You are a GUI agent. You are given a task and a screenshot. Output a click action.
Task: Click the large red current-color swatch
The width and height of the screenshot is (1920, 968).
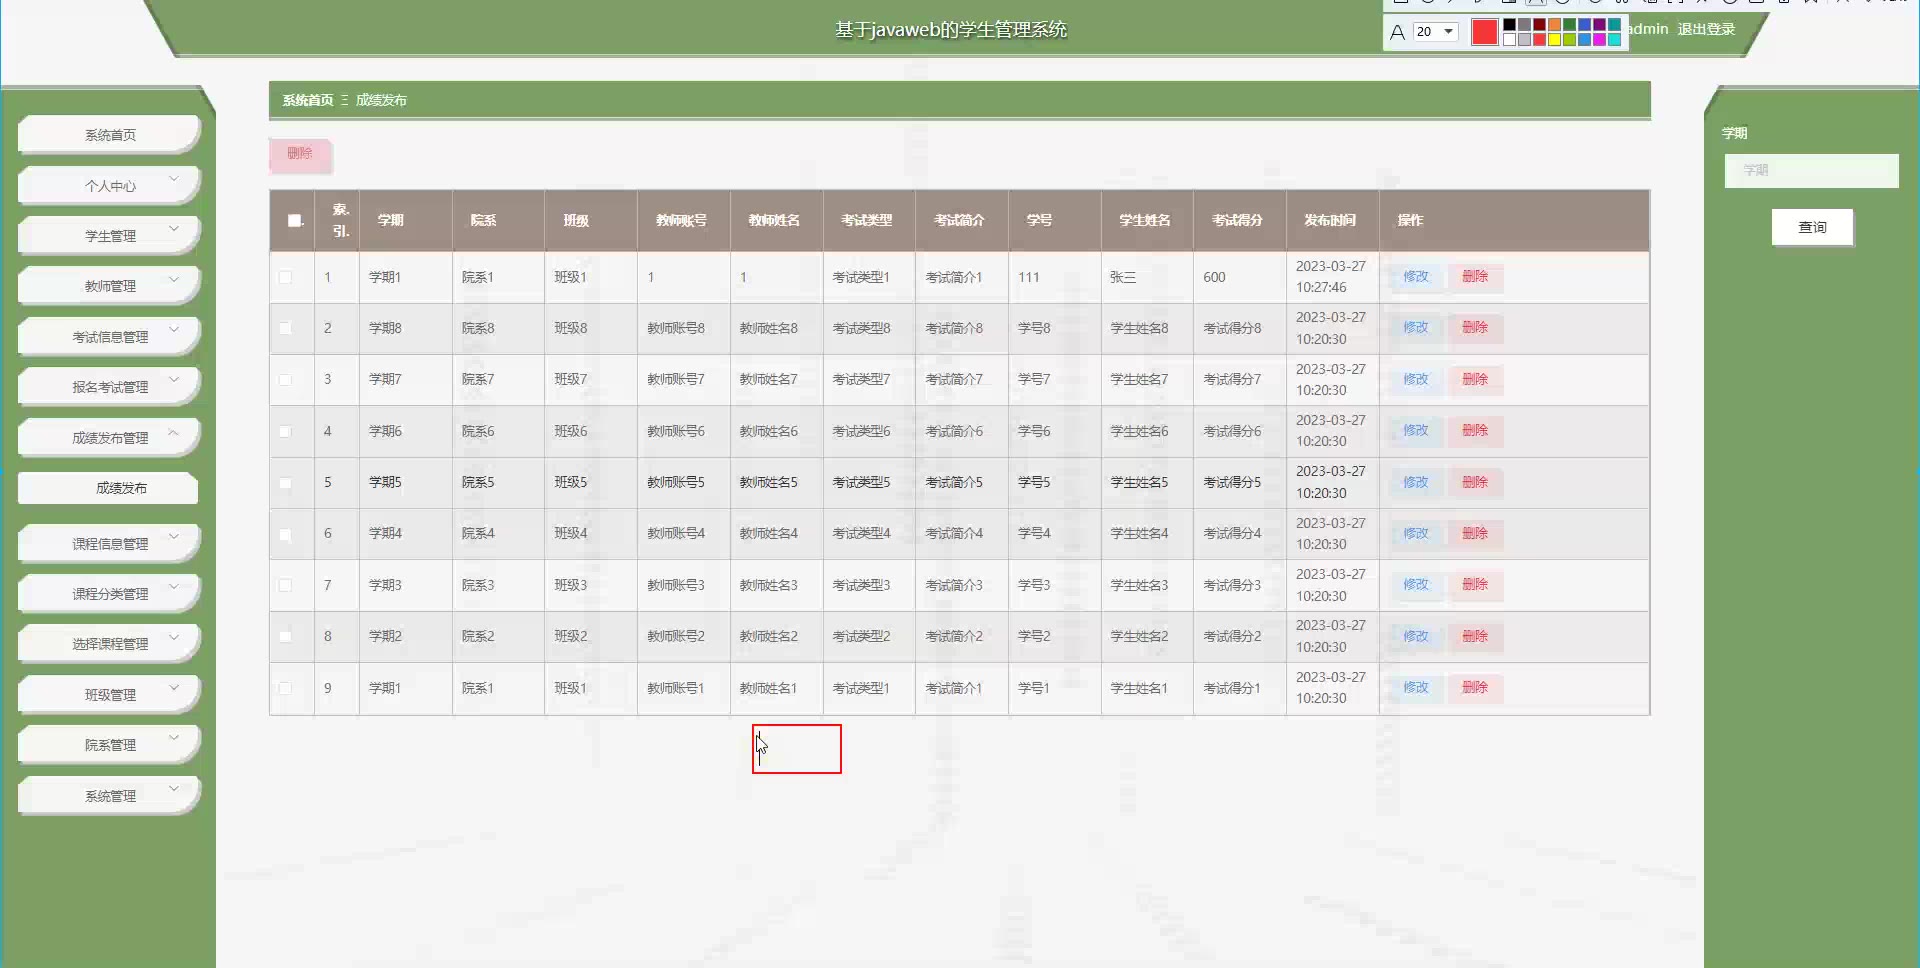click(1484, 32)
